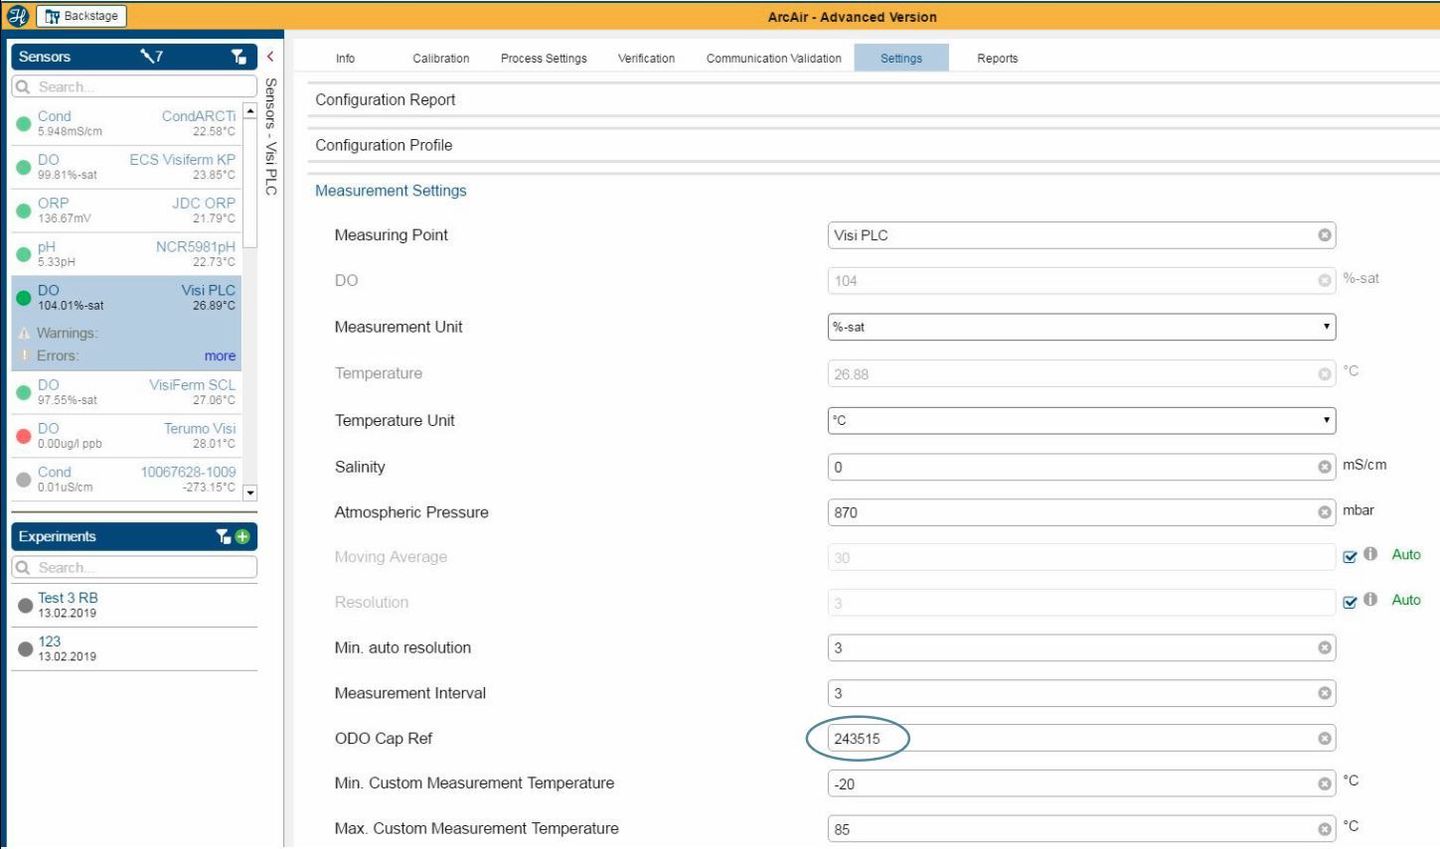Select the DO ECS Visiferm KP sensor
The width and height of the screenshot is (1440, 849).
click(127, 167)
